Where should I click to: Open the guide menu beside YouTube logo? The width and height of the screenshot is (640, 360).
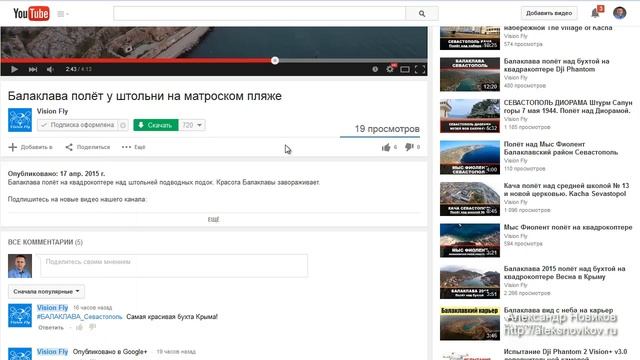(x=63, y=14)
